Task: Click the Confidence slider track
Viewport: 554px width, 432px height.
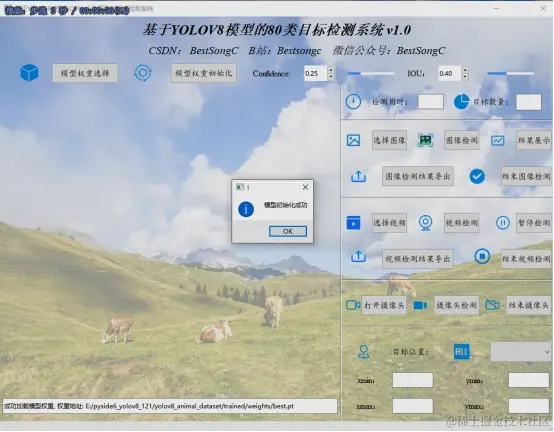Action: pos(371,73)
